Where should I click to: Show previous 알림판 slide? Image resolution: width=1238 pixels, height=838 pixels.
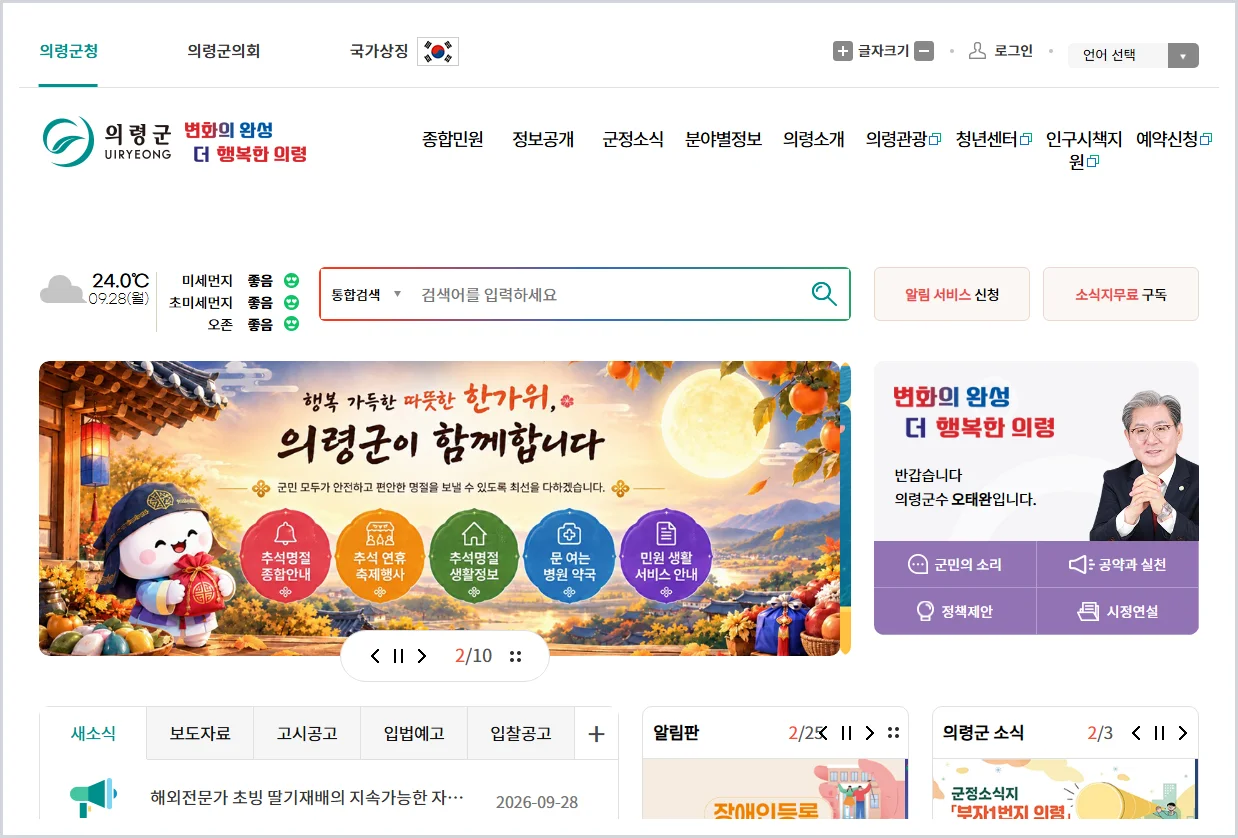point(823,733)
